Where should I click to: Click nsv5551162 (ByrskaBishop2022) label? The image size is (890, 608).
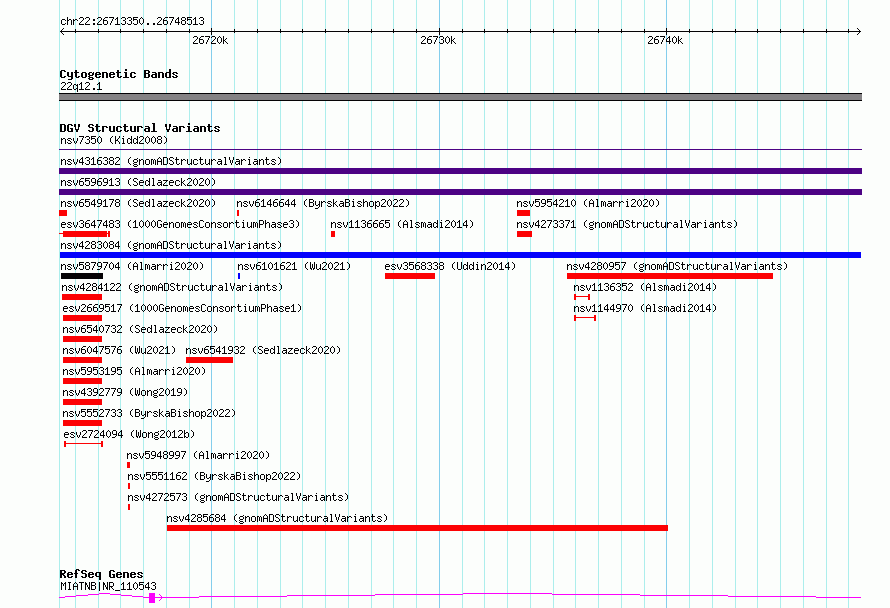coord(214,476)
